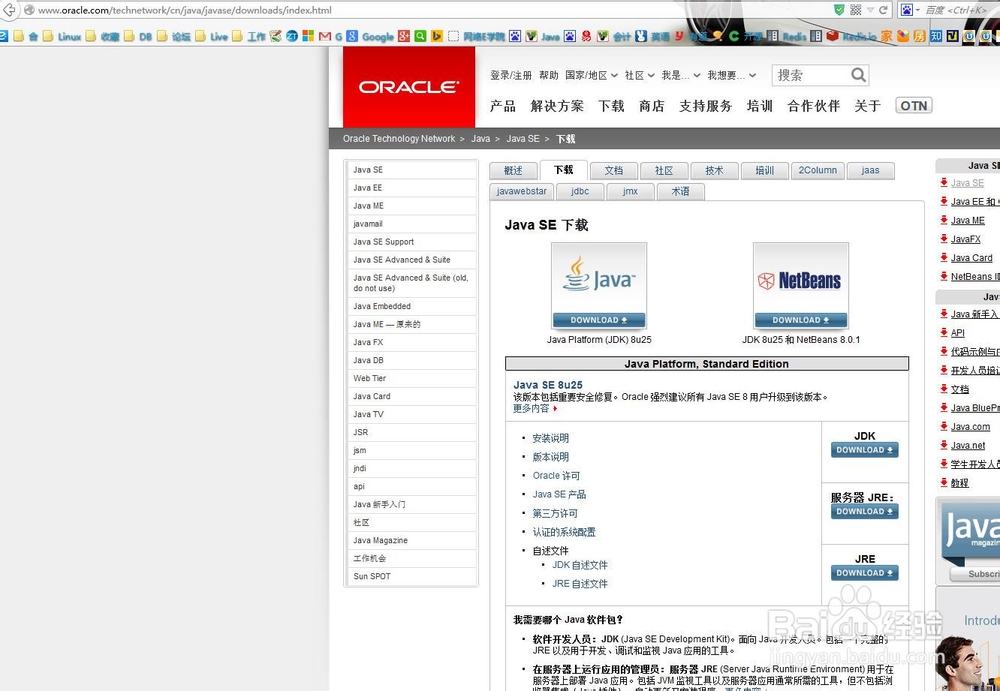Click the Microsoft Windows logo bookmark
1000x691 pixels.
click(x=308, y=36)
